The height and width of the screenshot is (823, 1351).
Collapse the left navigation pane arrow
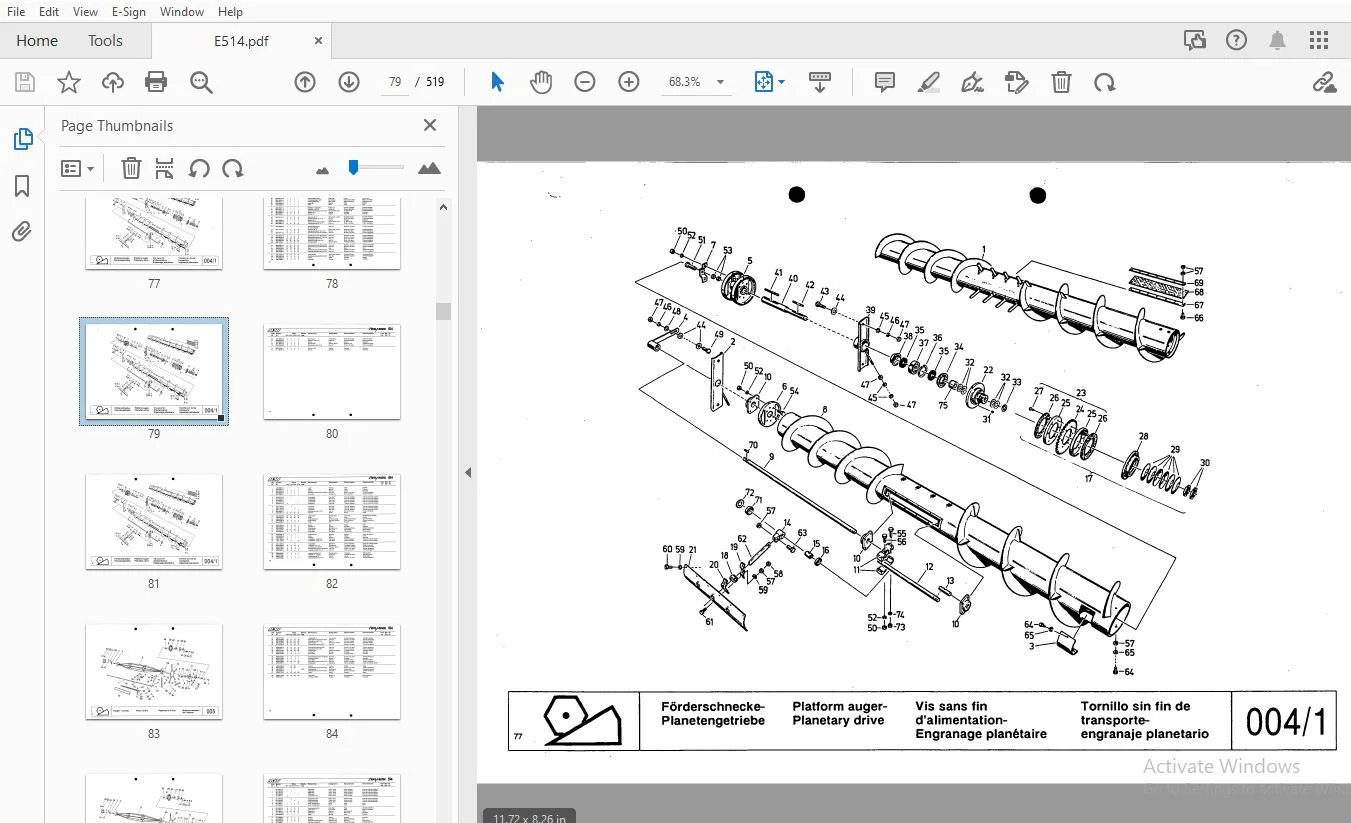pos(467,472)
